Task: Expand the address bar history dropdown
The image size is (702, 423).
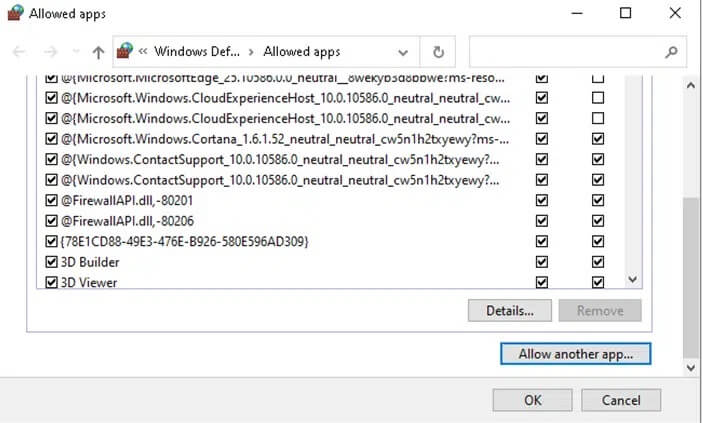Action: pos(403,52)
